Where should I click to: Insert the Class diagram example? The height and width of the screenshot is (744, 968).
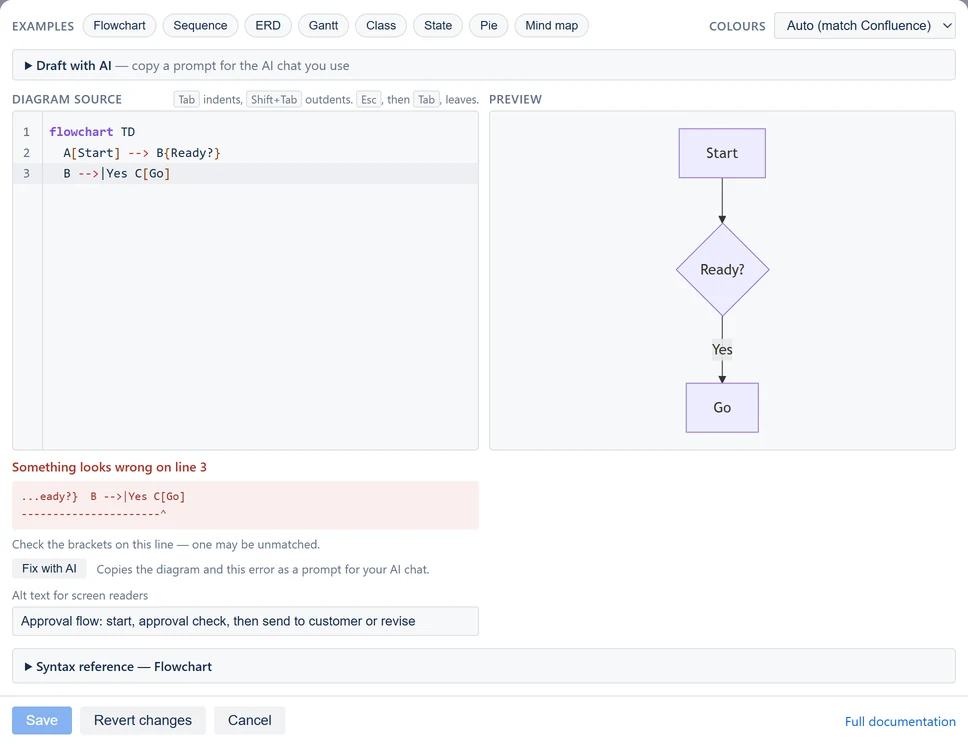pyautogui.click(x=381, y=25)
